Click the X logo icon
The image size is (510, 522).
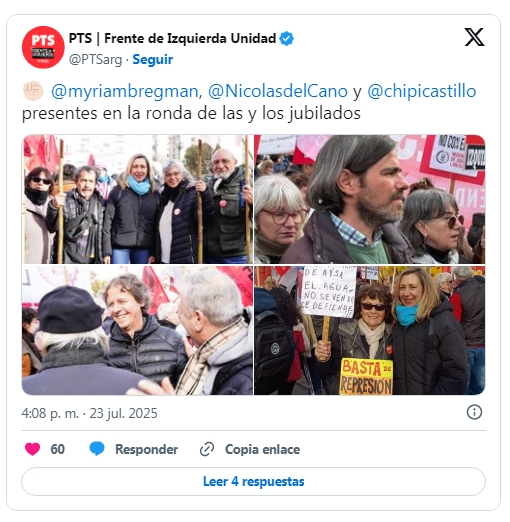point(474,37)
